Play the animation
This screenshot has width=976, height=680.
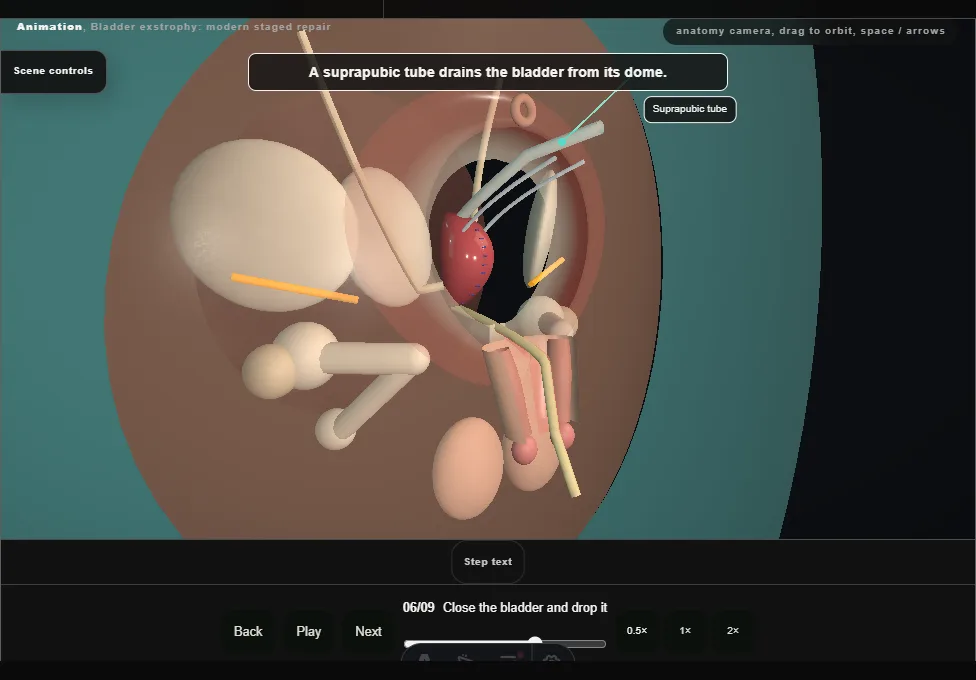tap(309, 631)
